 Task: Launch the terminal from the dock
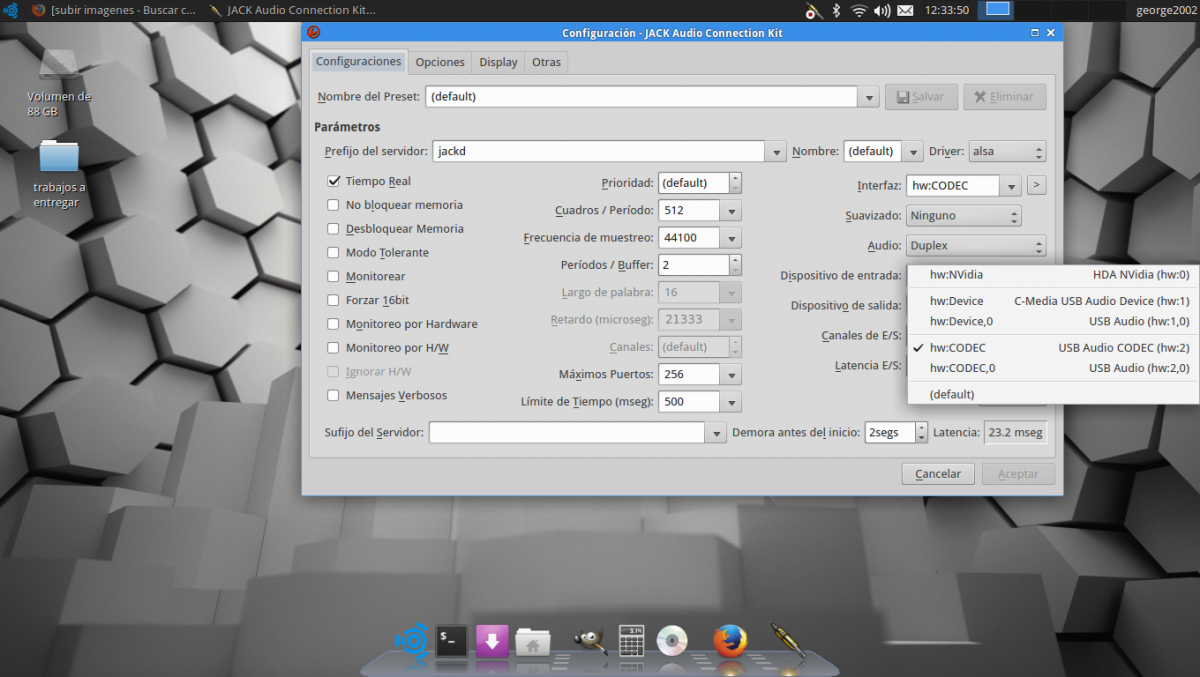pyautogui.click(x=451, y=640)
